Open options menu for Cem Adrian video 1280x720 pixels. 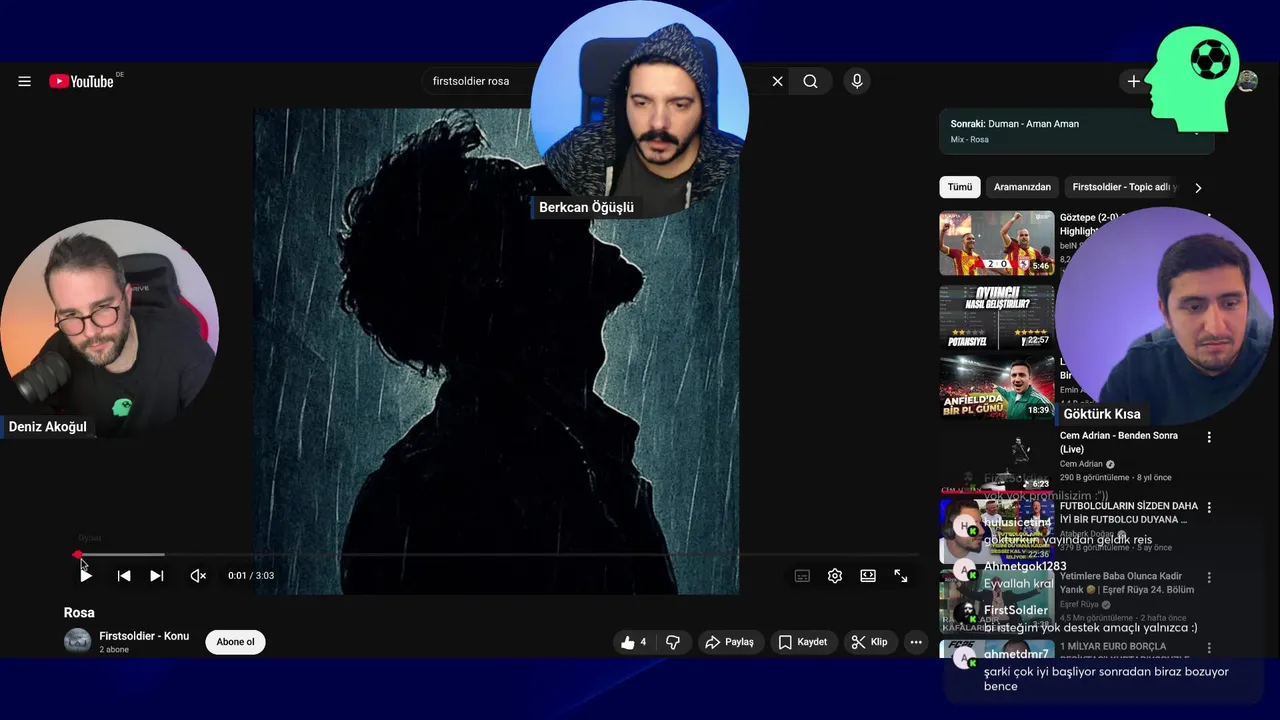(x=1209, y=437)
